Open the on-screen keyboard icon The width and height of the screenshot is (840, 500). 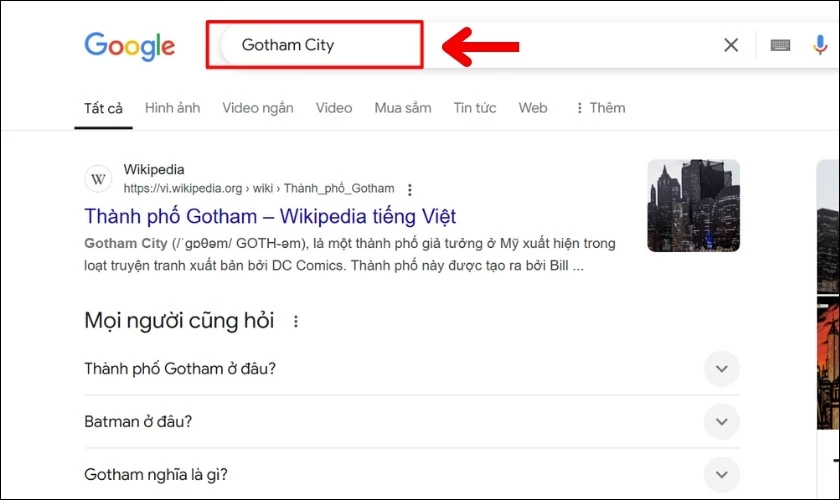click(780, 46)
